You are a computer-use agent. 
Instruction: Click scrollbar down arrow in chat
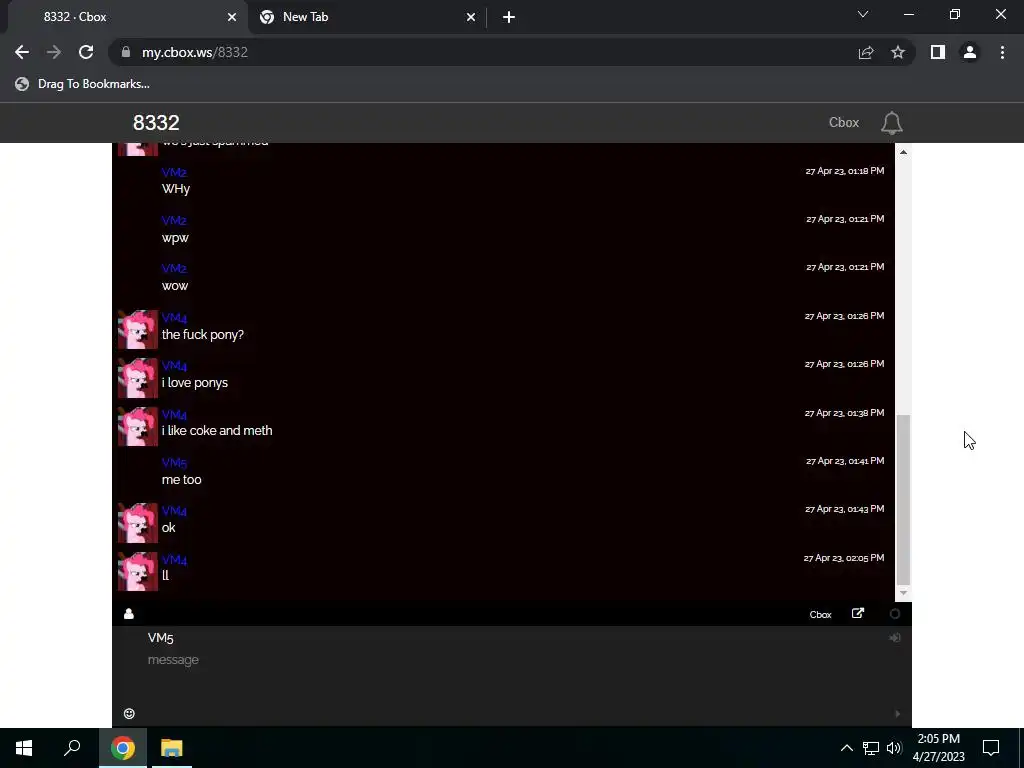903,593
